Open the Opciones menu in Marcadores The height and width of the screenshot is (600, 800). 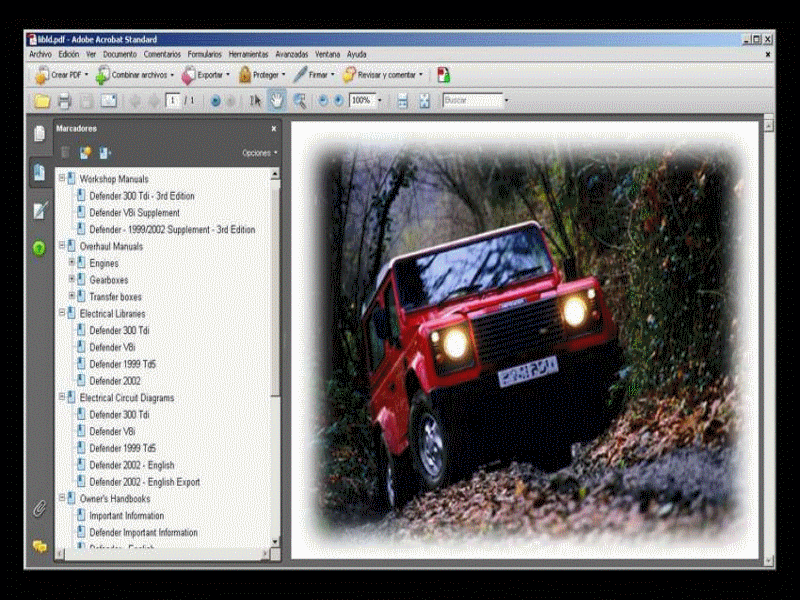(260, 153)
